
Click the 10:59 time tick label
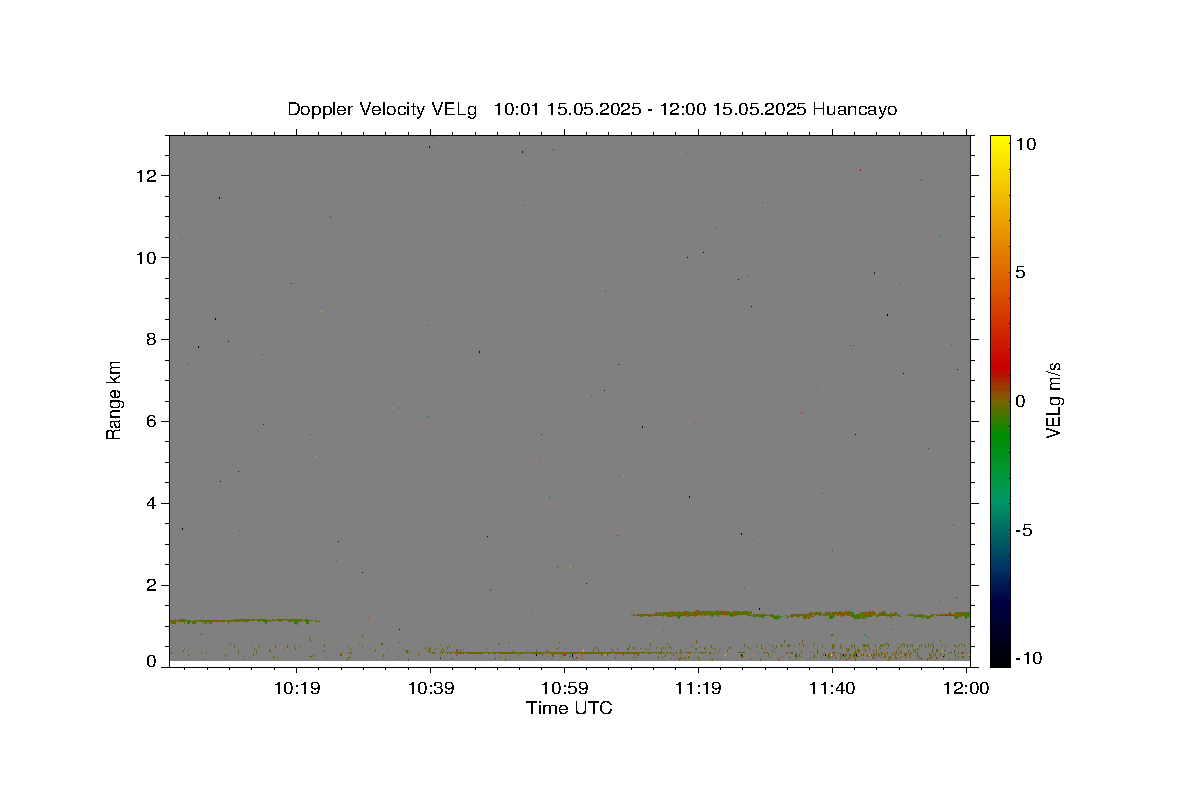point(564,688)
